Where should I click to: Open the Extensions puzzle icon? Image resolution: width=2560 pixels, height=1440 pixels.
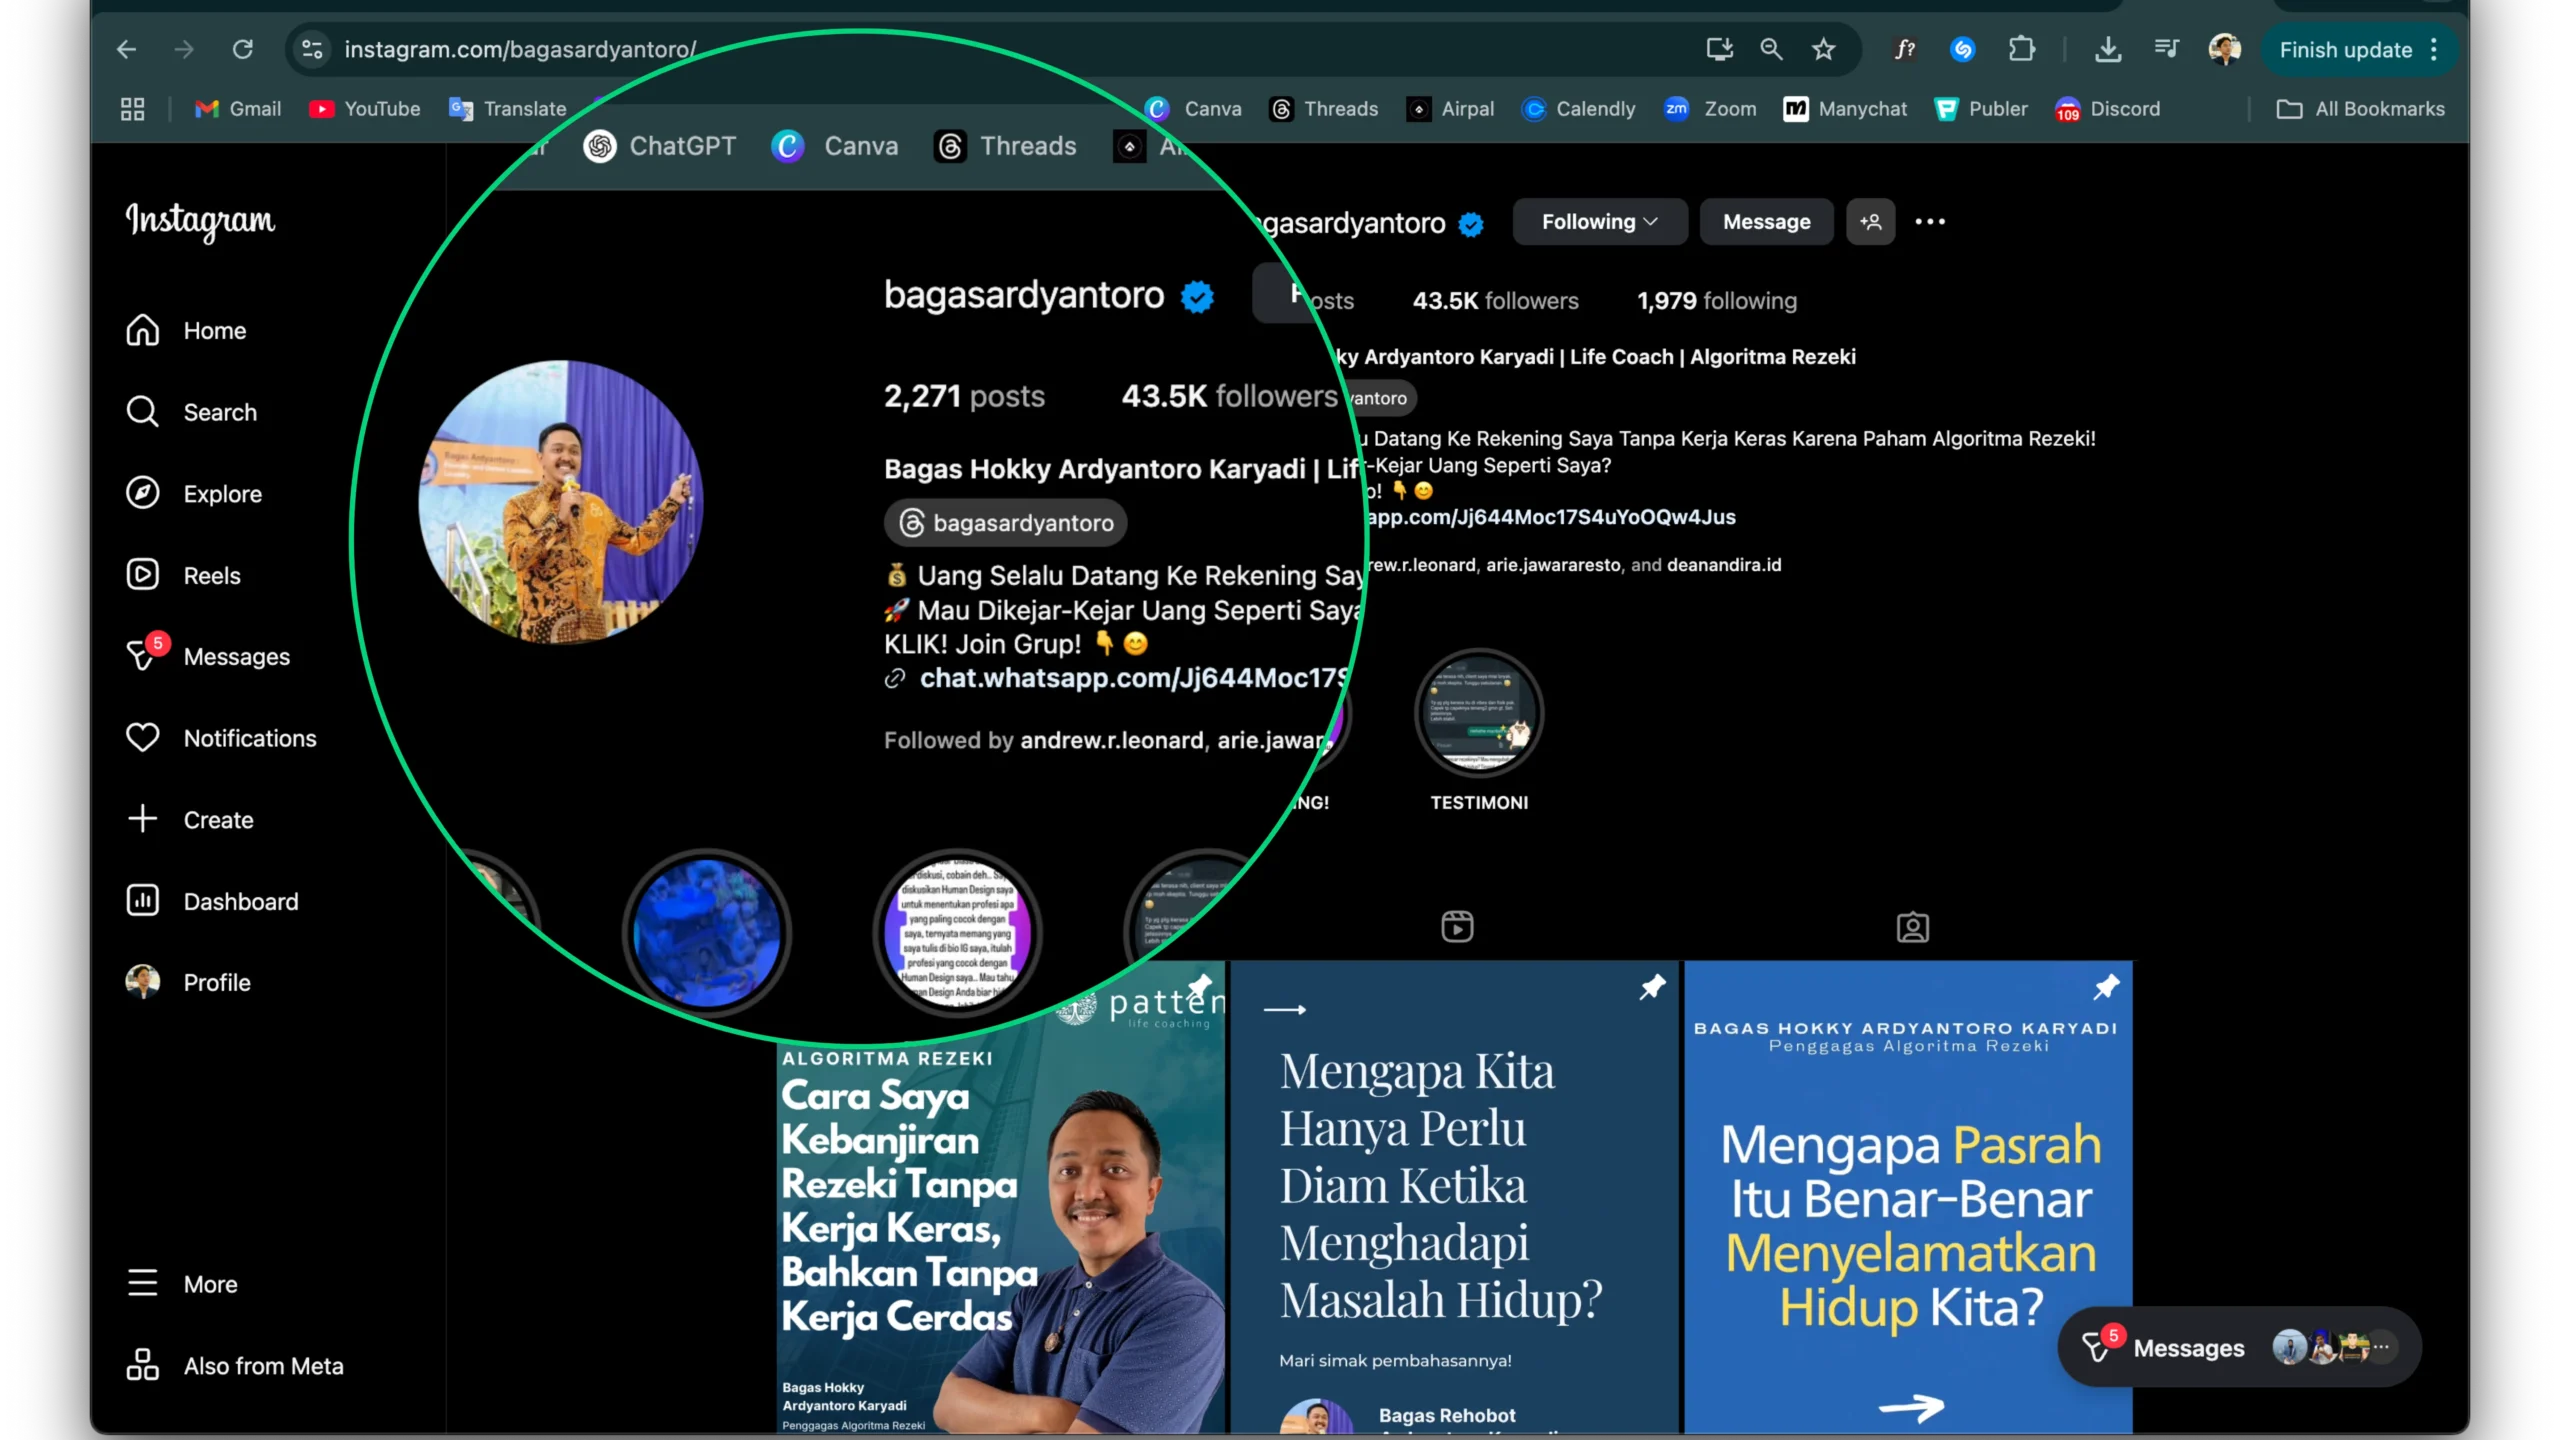[2022, 49]
